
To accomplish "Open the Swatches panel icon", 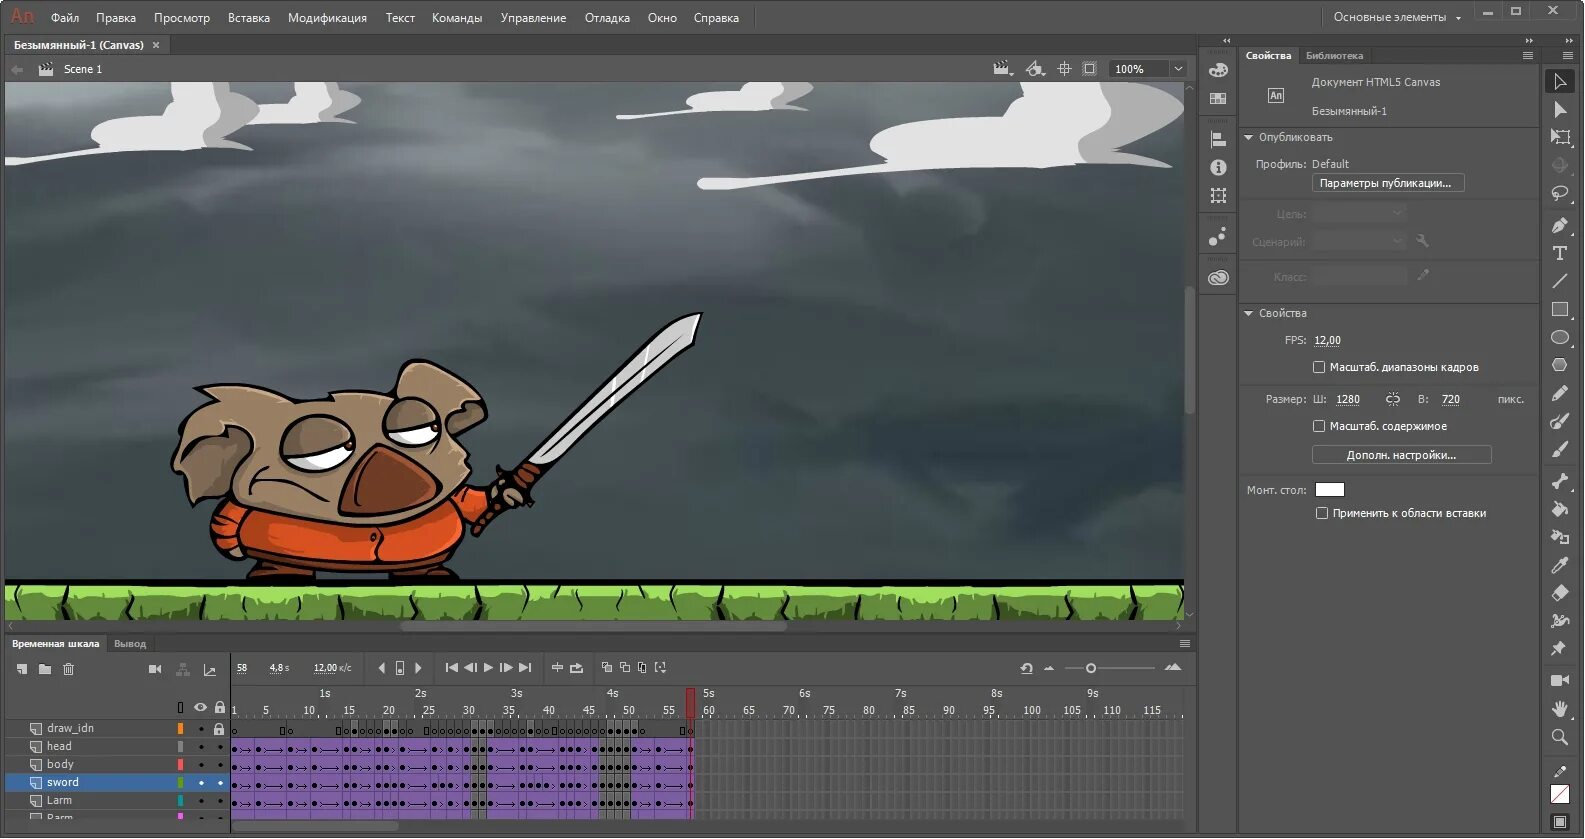I will (x=1218, y=98).
